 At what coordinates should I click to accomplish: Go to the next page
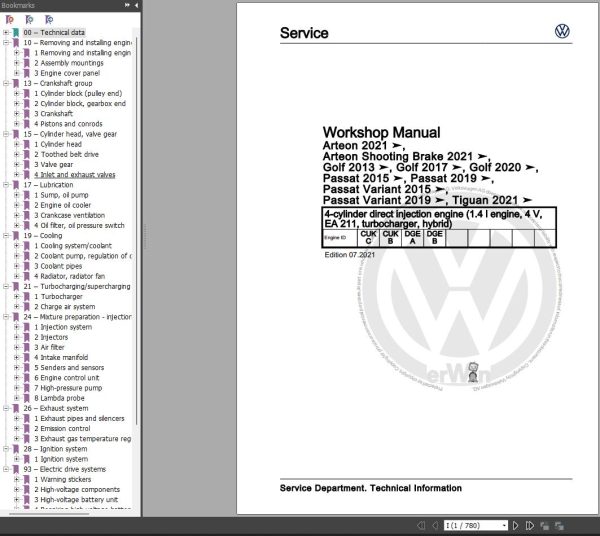click(515, 525)
